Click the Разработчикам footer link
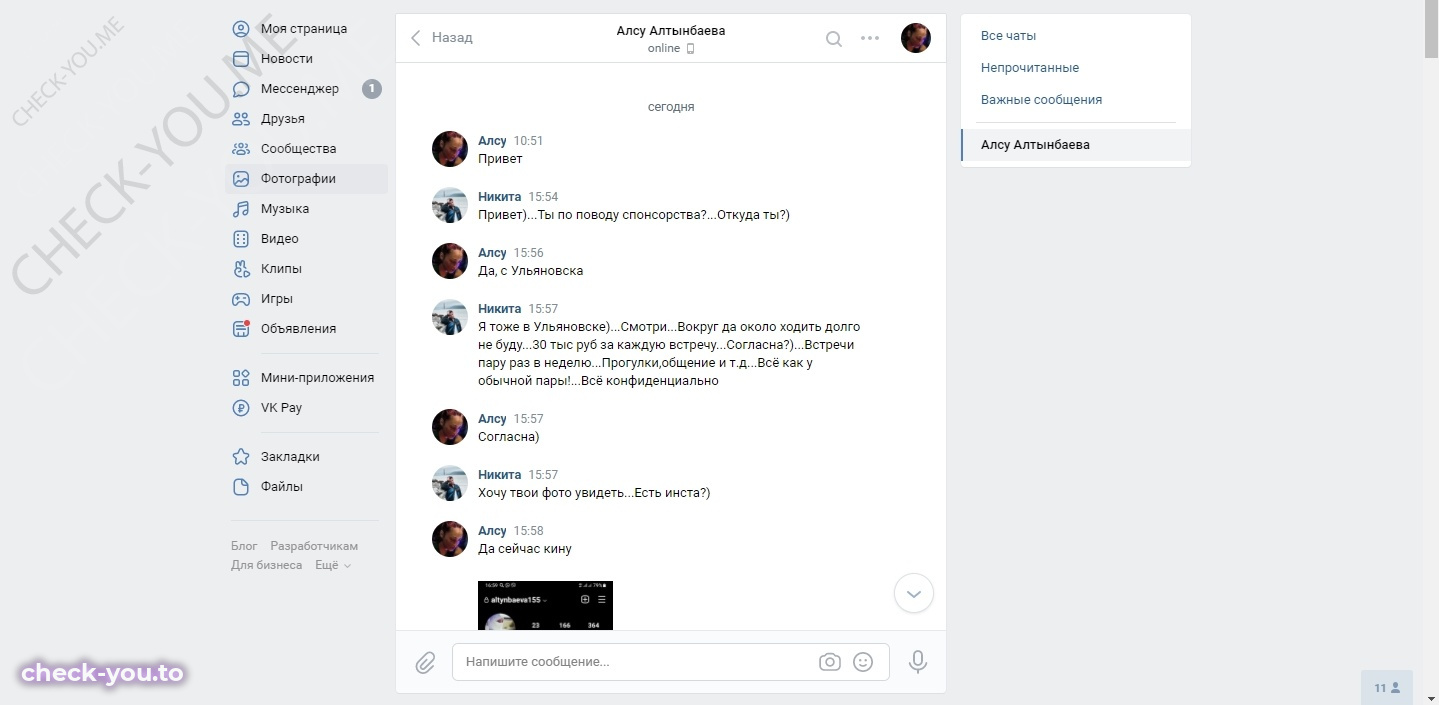This screenshot has height=705, width=1439. (x=314, y=546)
